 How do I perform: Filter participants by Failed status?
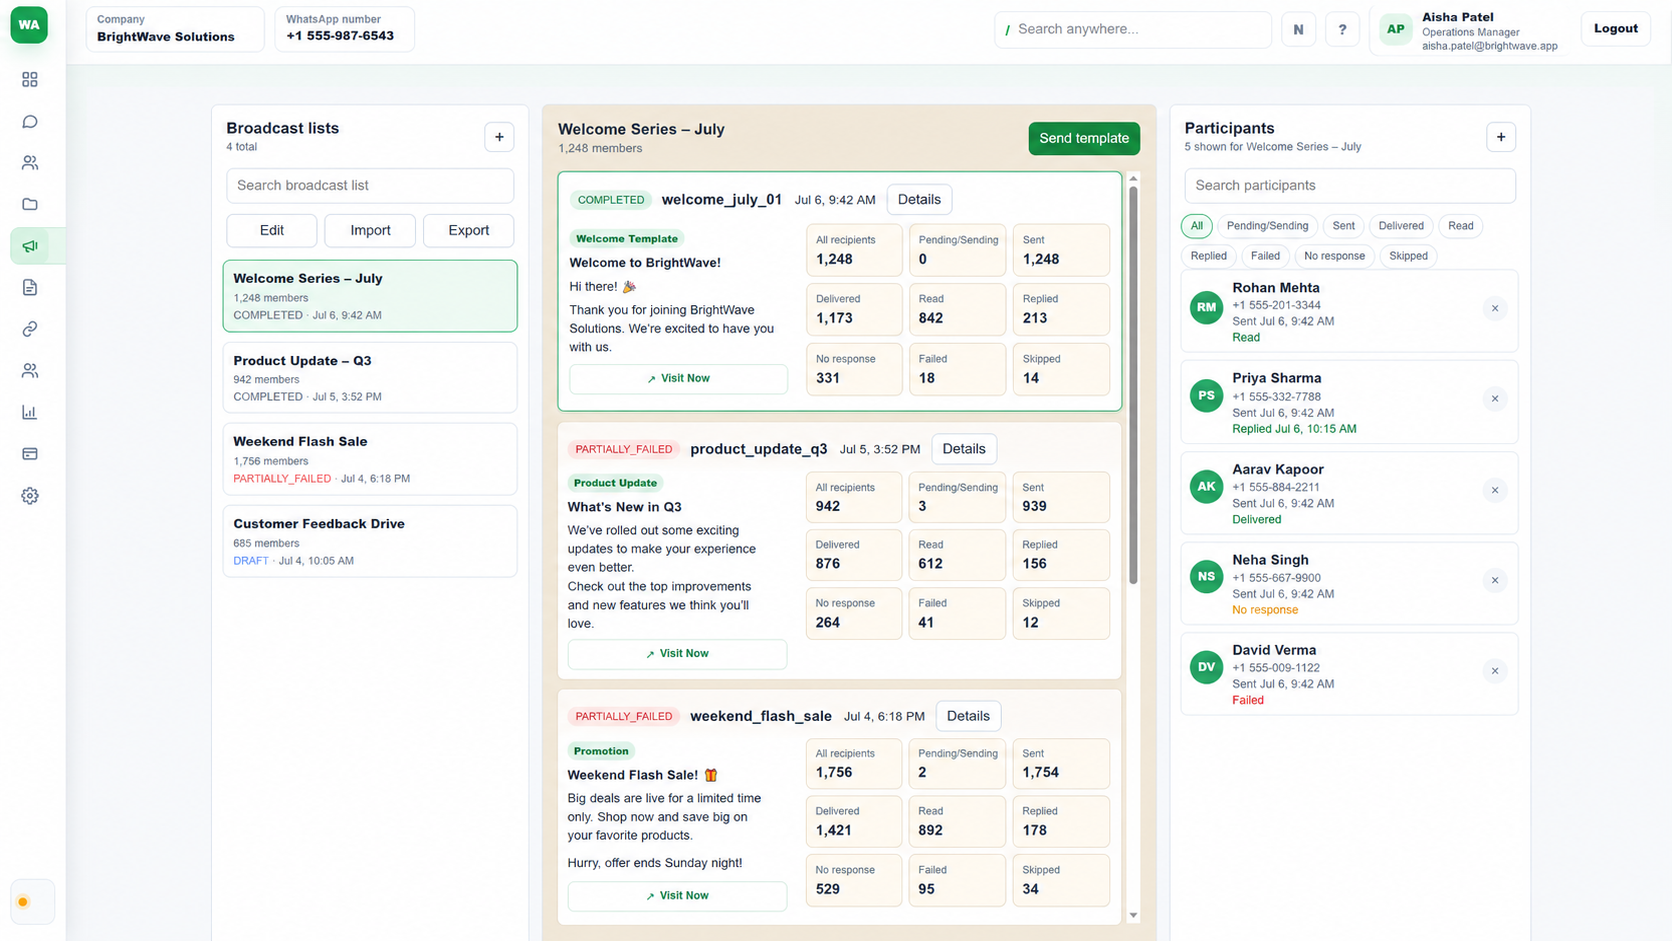[x=1265, y=256]
